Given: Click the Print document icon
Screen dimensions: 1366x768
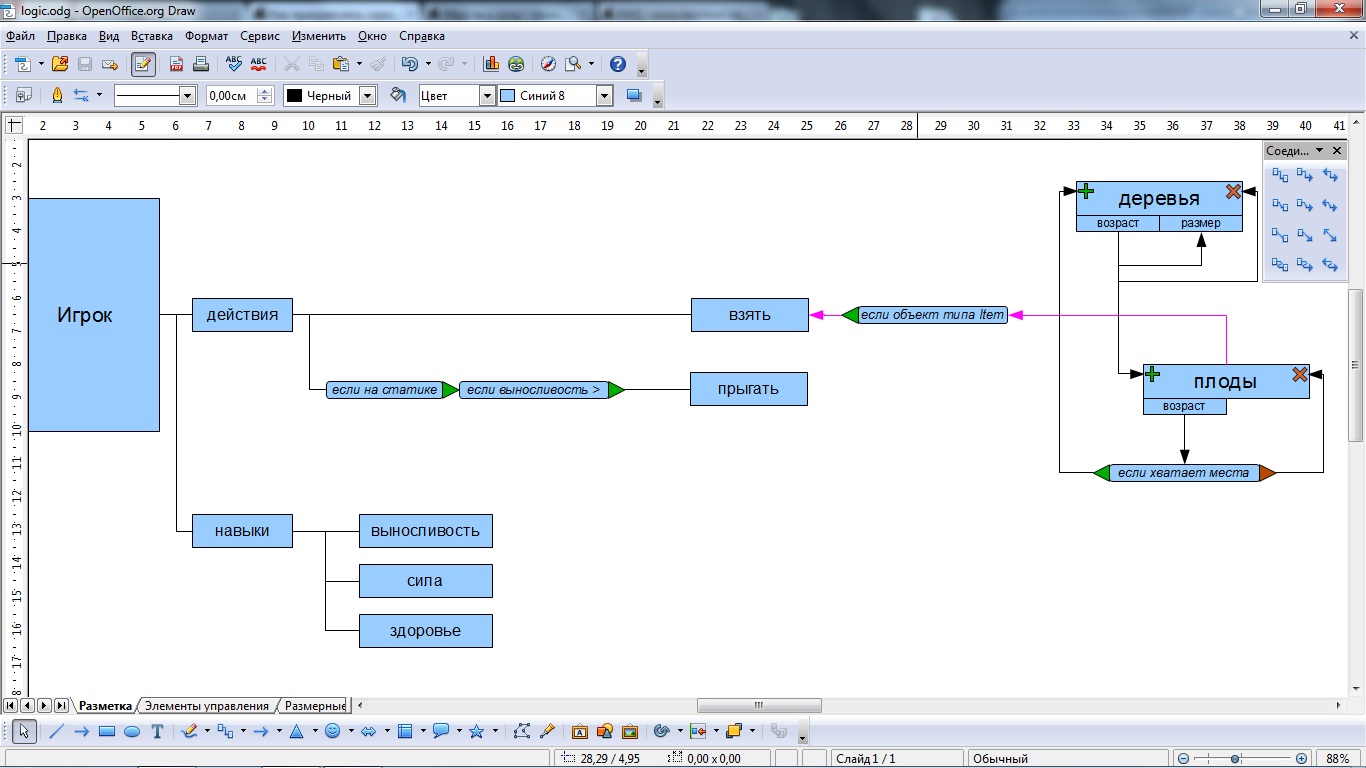Looking at the screenshot, I should [x=200, y=64].
